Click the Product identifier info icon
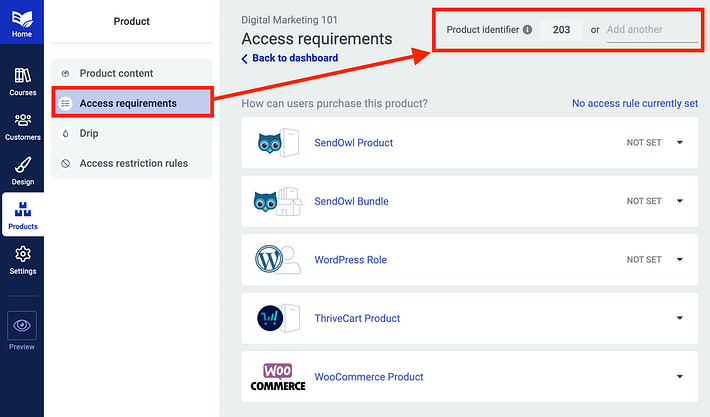The height and width of the screenshot is (417, 710). pos(528,29)
